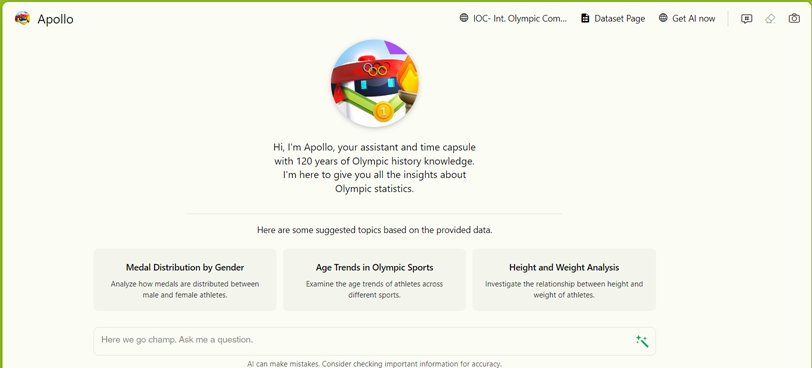Choose the Age Trends in Olympic Sports card

tap(374, 280)
